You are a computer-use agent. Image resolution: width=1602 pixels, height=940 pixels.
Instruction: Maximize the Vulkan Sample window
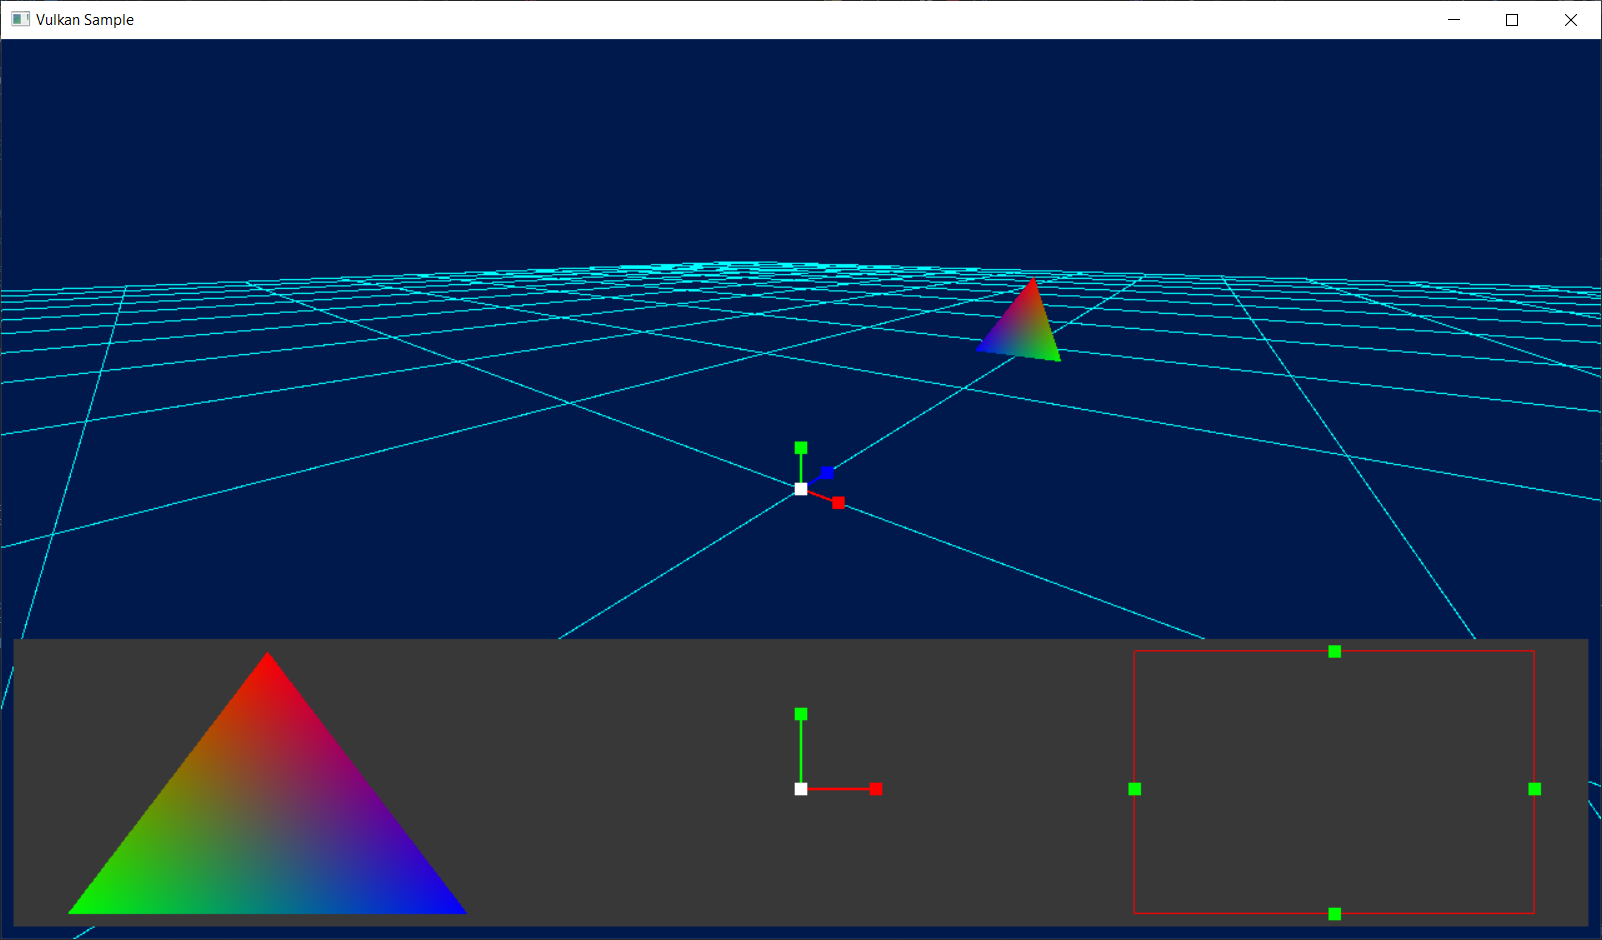(1512, 20)
